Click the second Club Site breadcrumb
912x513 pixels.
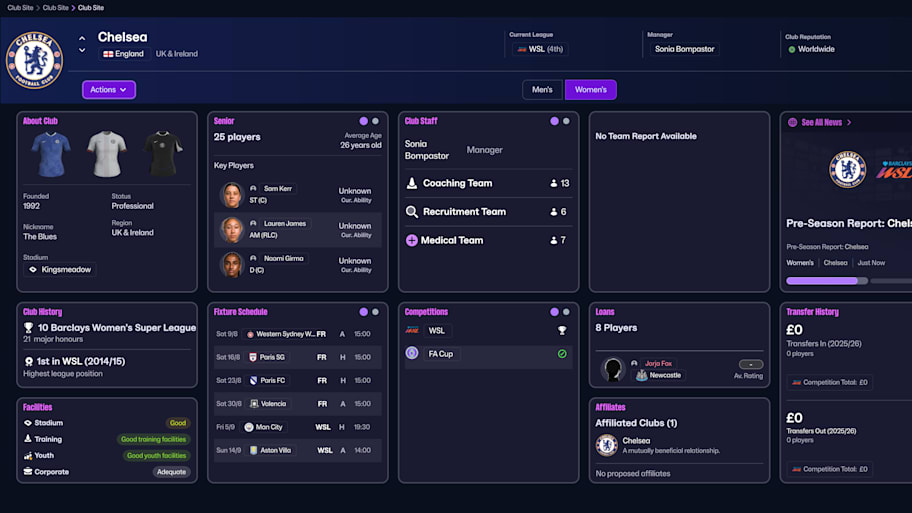pyautogui.click(x=55, y=8)
